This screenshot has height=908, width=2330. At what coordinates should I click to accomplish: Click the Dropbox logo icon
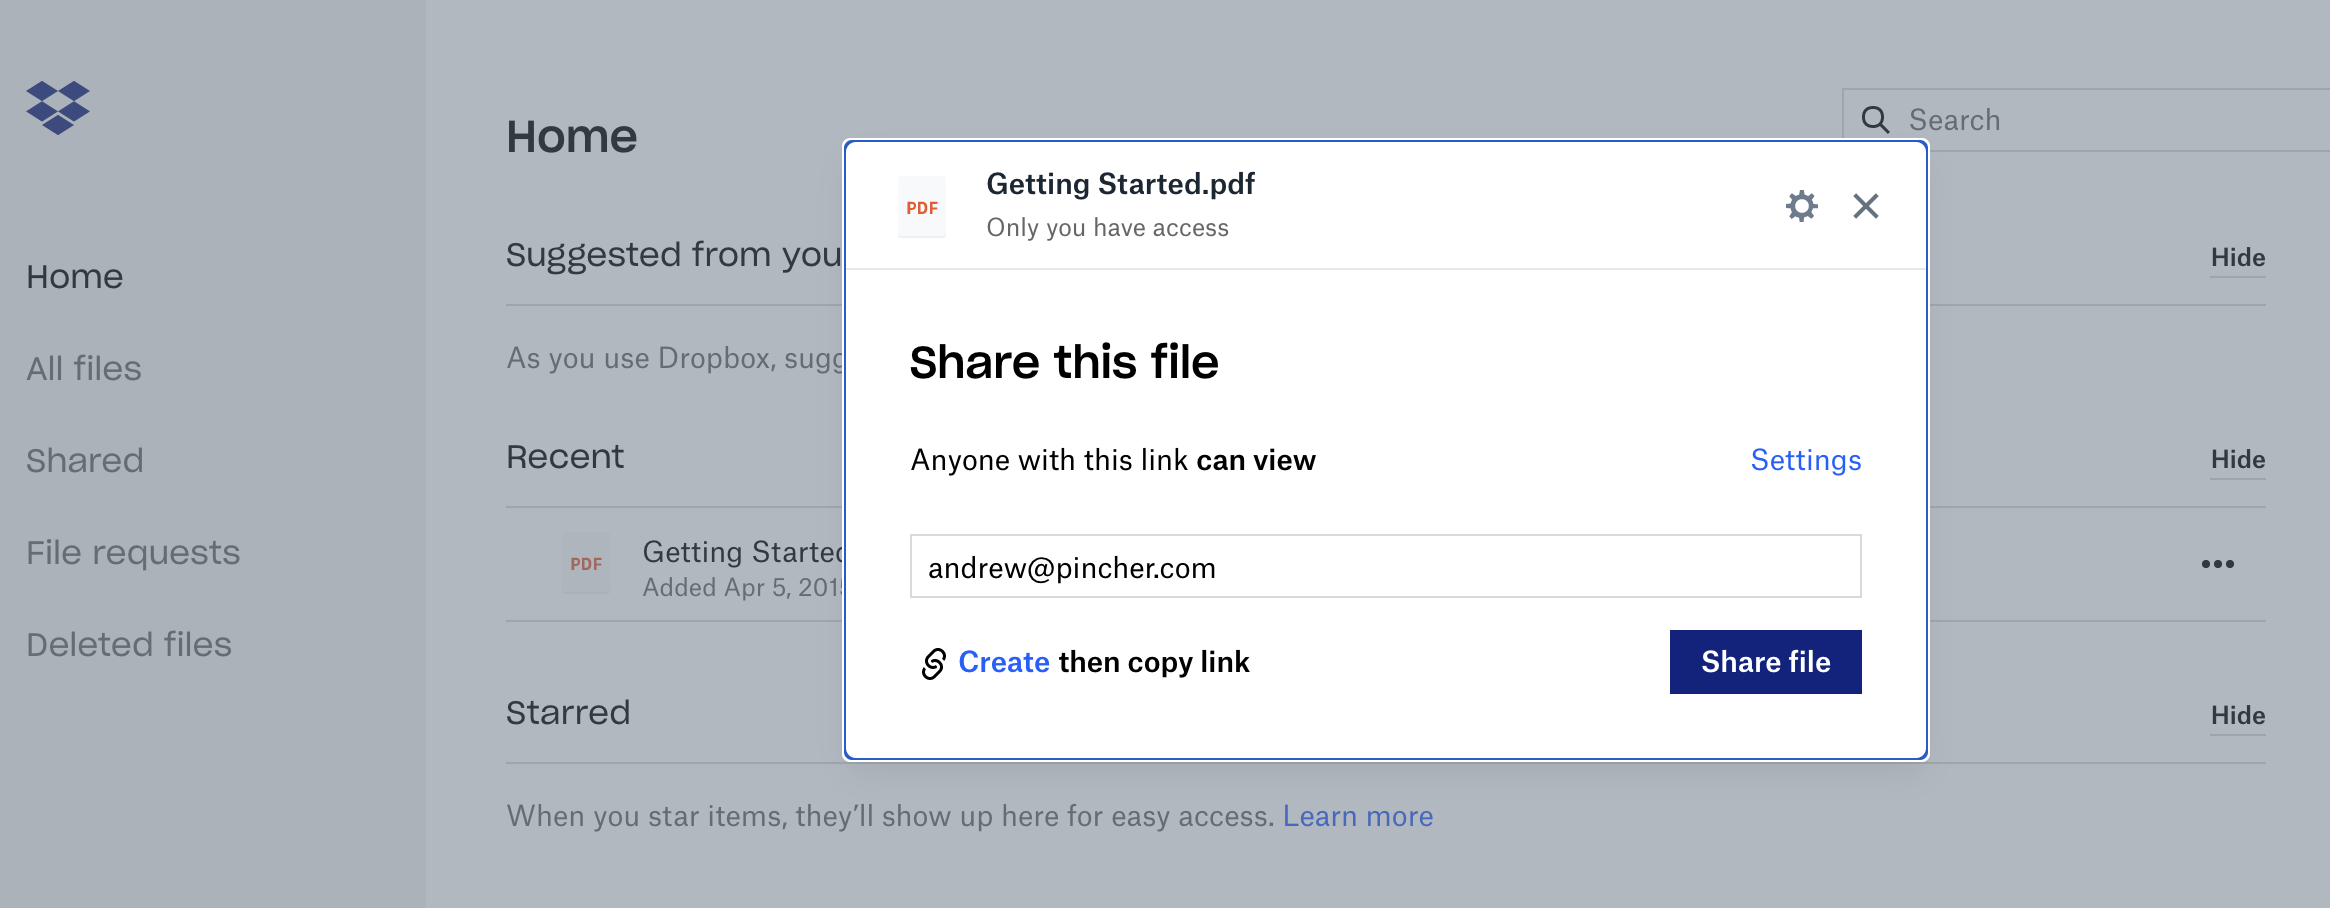(58, 107)
